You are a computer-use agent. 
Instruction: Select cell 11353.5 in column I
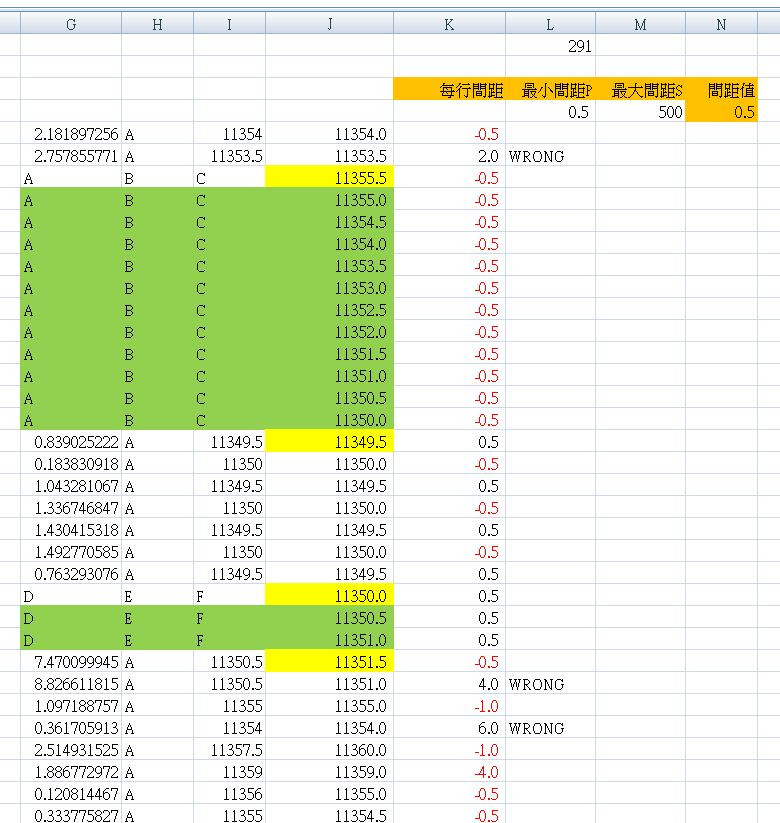pyautogui.click(x=229, y=156)
